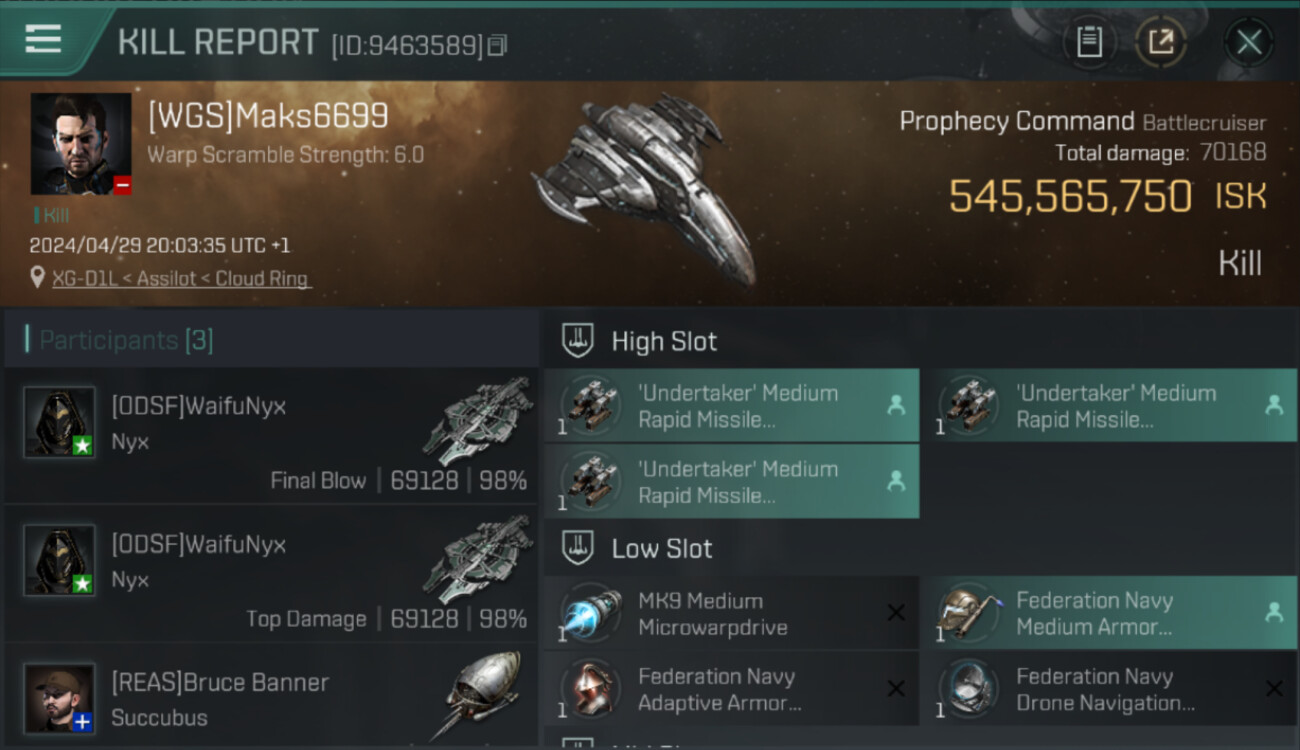
Task: Copy the kill report ID
Action: coord(498,45)
